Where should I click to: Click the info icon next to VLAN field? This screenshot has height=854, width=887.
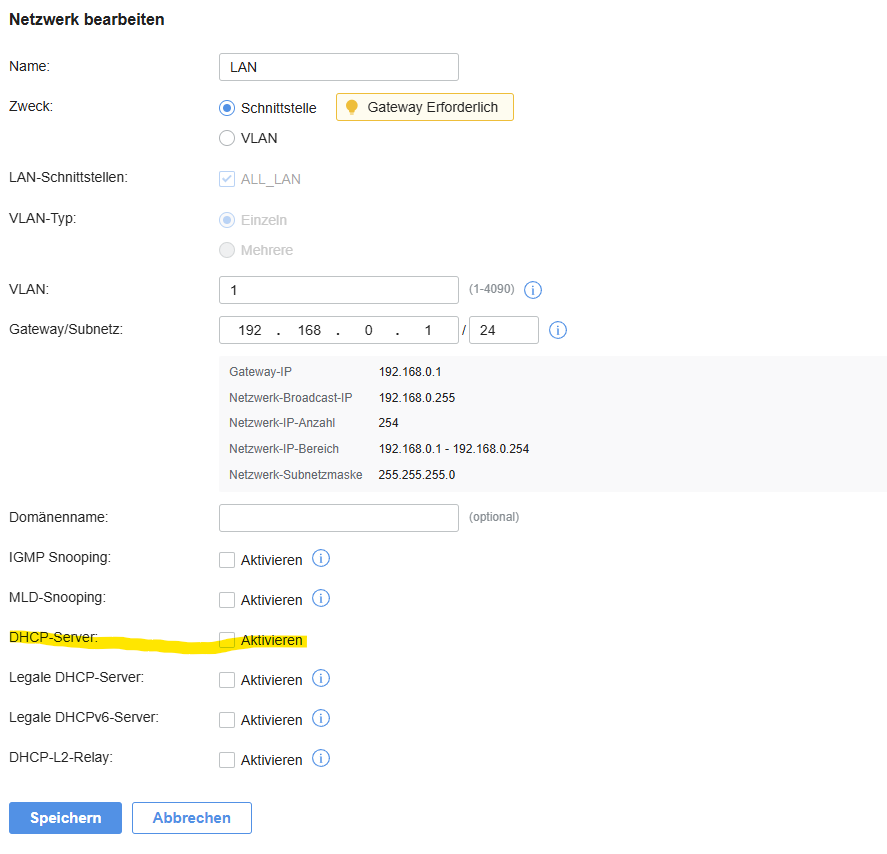click(533, 290)
